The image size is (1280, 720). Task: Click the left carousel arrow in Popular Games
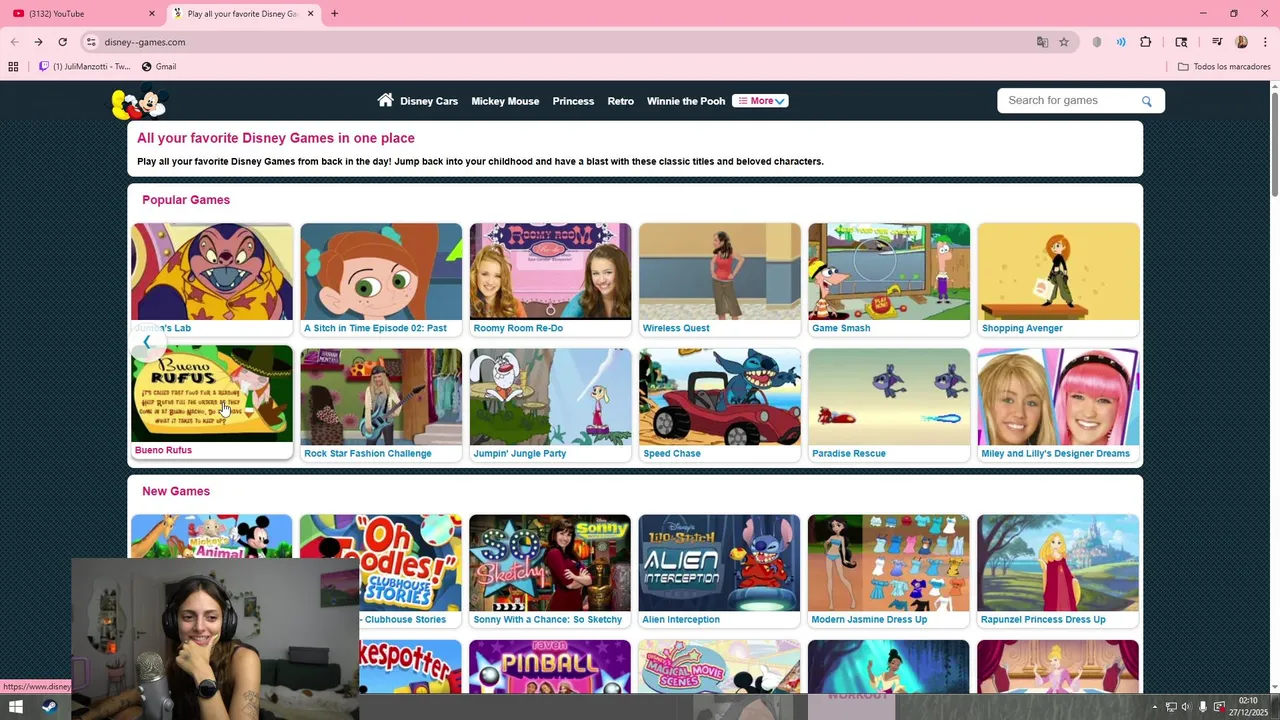pyautogui.click(x=147, y=342)
